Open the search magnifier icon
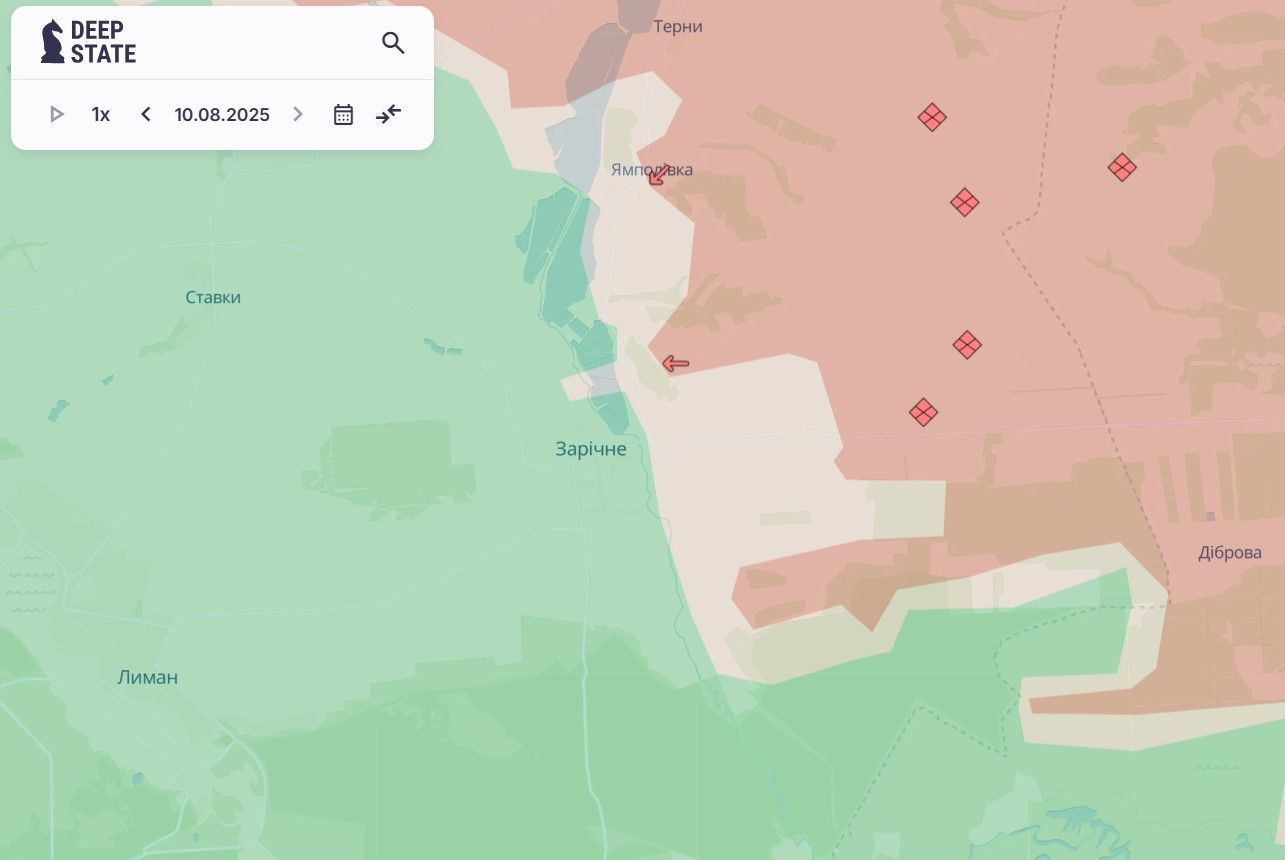 tap(393, 43)
